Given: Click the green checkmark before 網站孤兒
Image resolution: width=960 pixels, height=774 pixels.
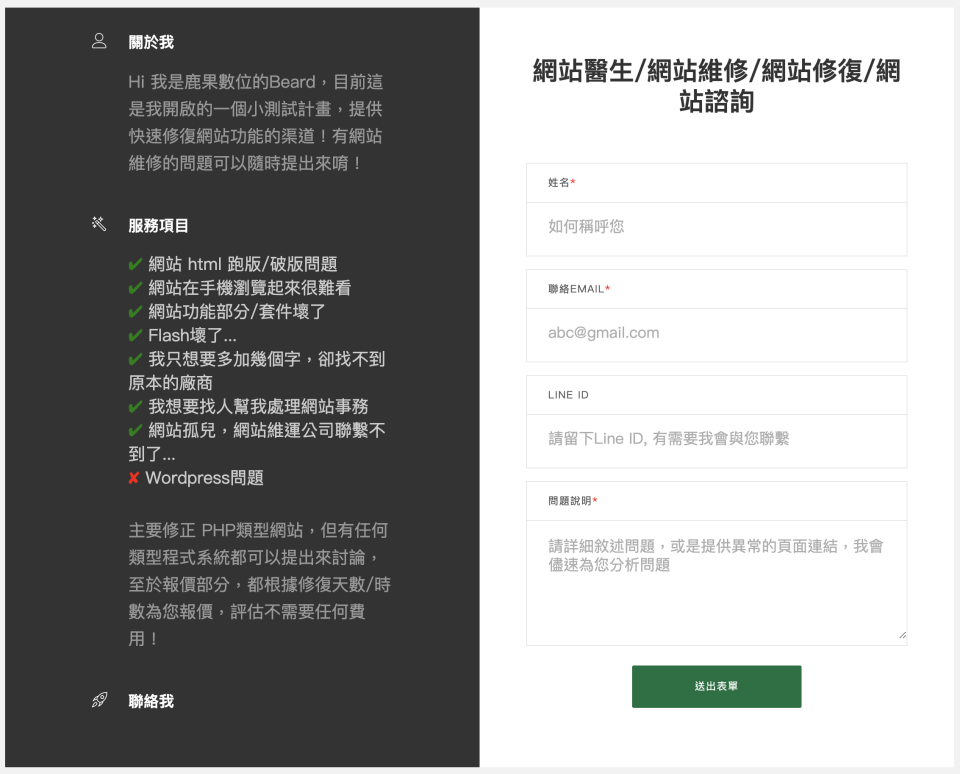Looking at the screenshot, I should click(x=135, y=430).
